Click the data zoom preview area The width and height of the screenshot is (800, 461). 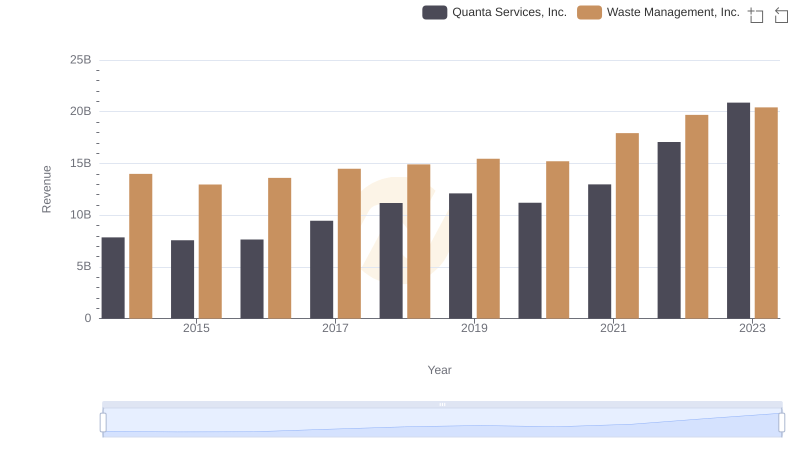(x=442, y=423)
